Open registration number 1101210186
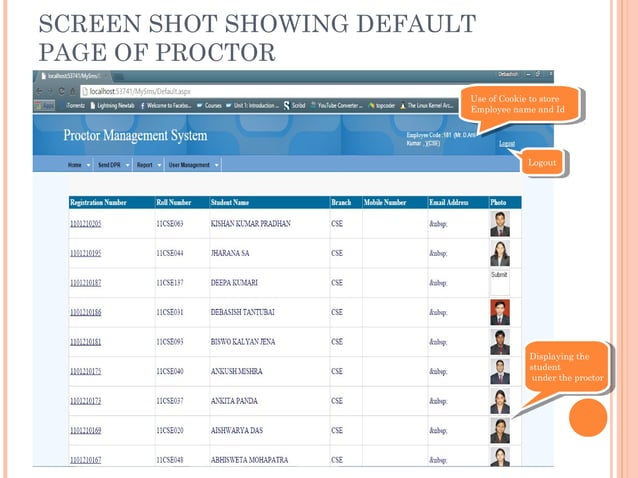The height and width of the screenshot is (478, 638). click(85, 313)
